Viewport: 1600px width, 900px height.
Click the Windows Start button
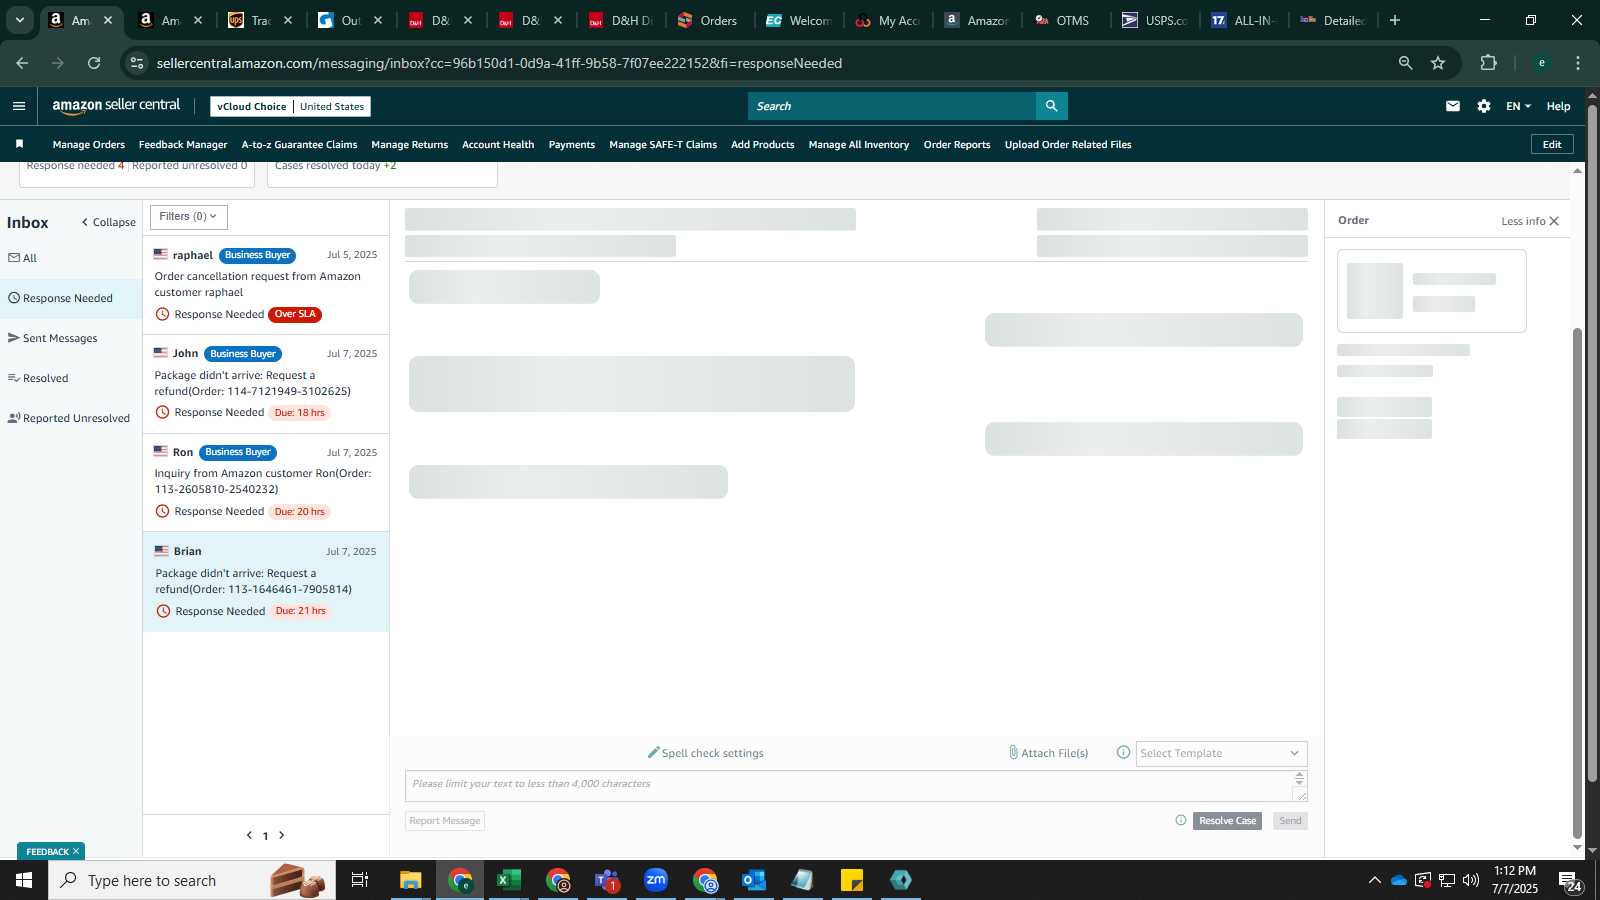pyautogui.click(x=24, y=880)
